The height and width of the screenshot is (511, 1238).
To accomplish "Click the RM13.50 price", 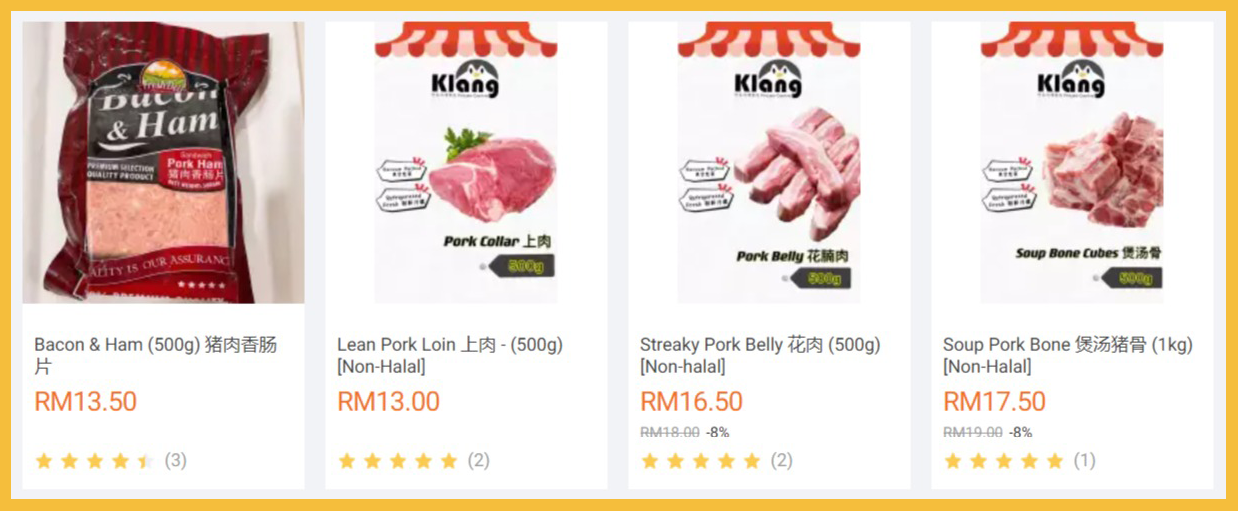I will (x=85, y=402).
